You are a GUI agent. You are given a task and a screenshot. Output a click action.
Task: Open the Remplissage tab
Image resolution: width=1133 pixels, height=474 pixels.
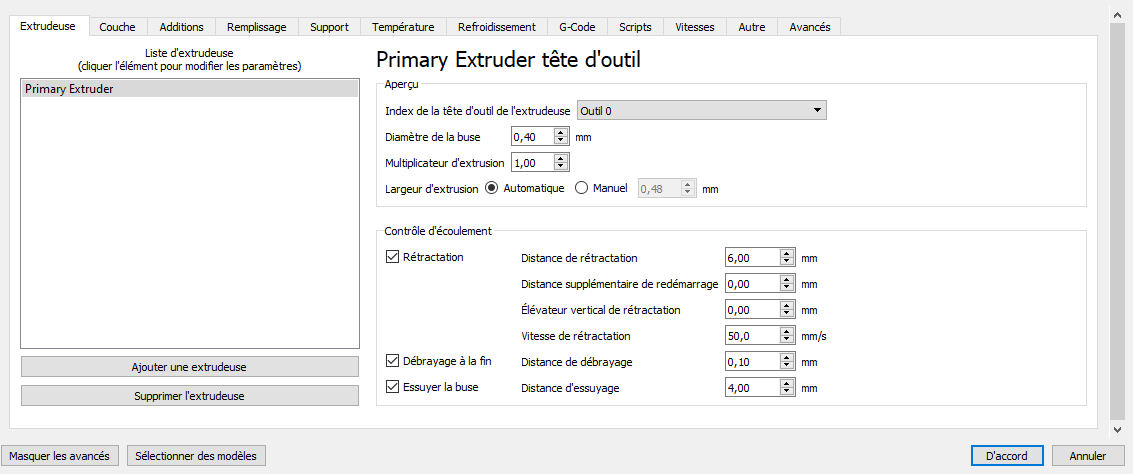[x=257, y=27]
